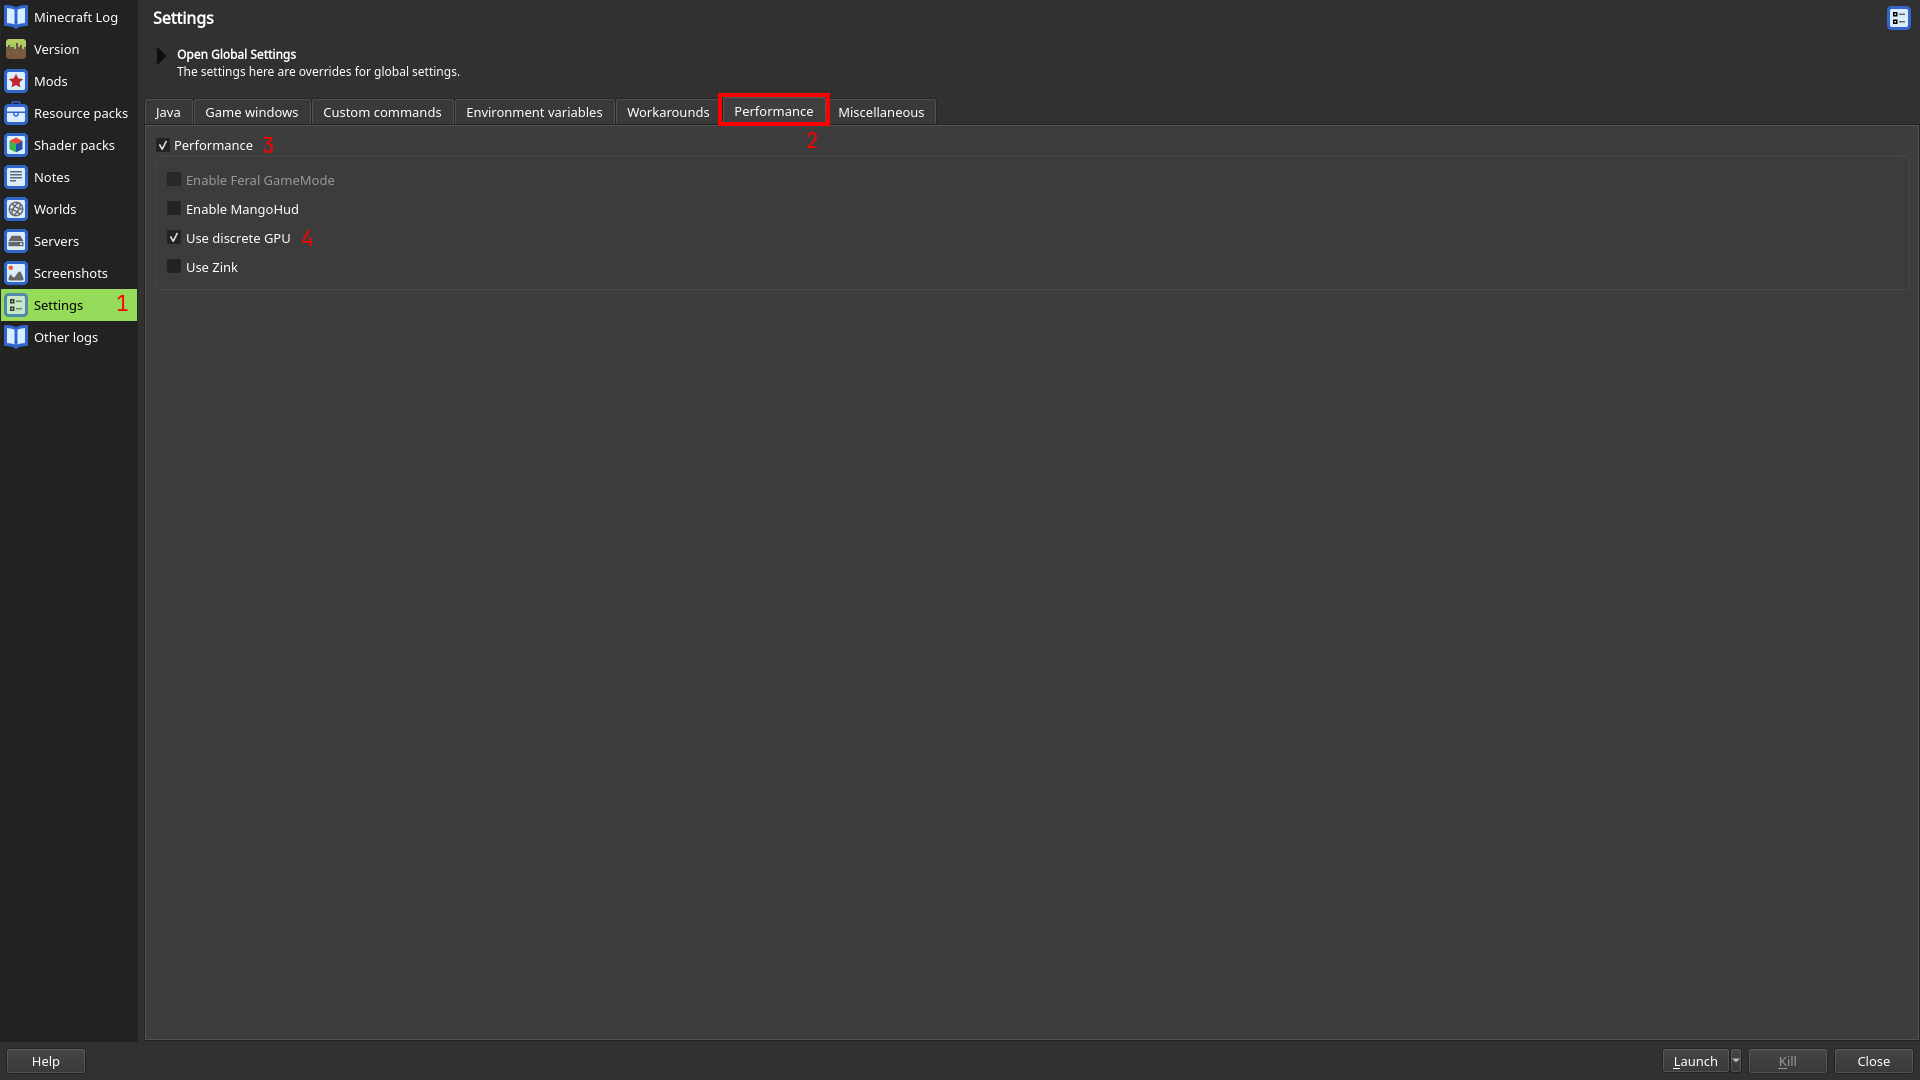Viewport: 1920px width, 1080px height.
Task: Disable the Use discrete GPU option
Action: click(x=174, y=237)
